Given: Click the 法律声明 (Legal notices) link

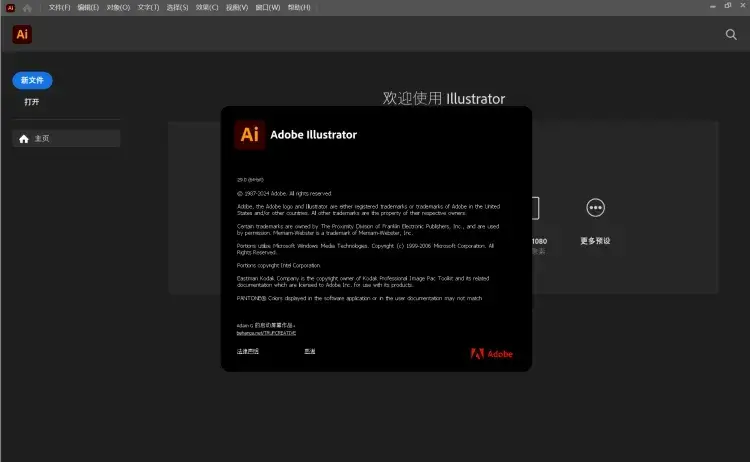Looking at the screenshot, I should [247, 351].
